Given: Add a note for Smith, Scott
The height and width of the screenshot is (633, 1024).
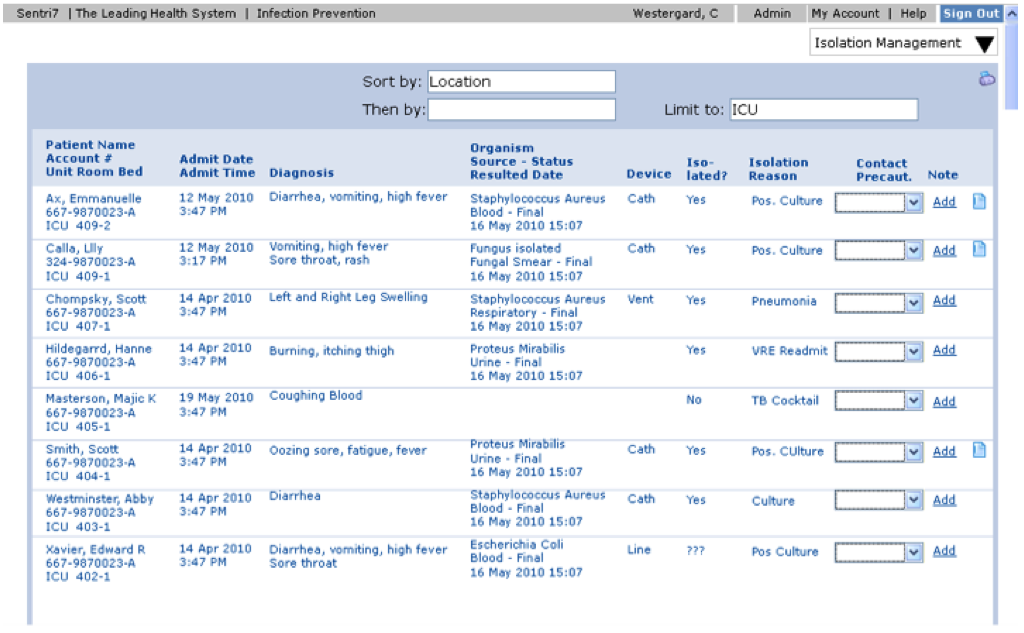Looking at the screenshot, I should pos(944,451).
